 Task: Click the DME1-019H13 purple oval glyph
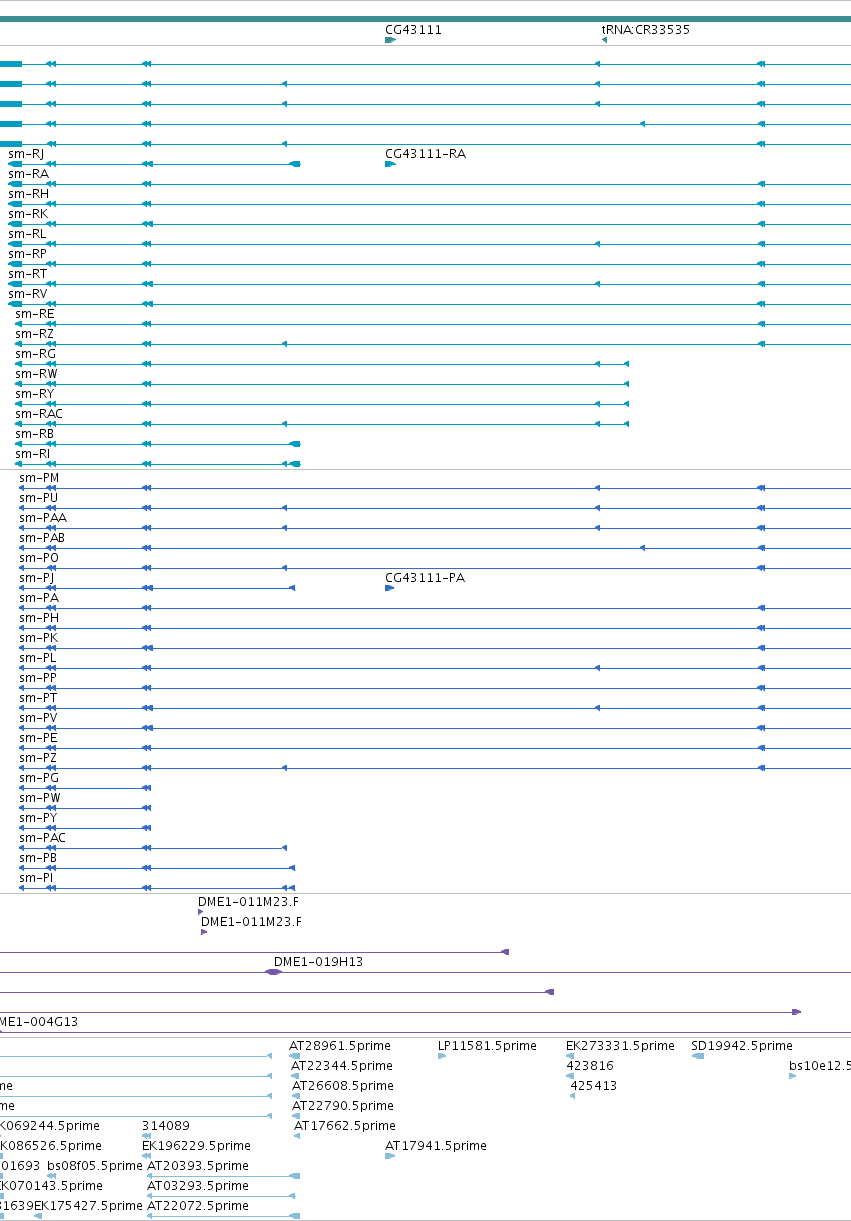(x=273, y=972)
